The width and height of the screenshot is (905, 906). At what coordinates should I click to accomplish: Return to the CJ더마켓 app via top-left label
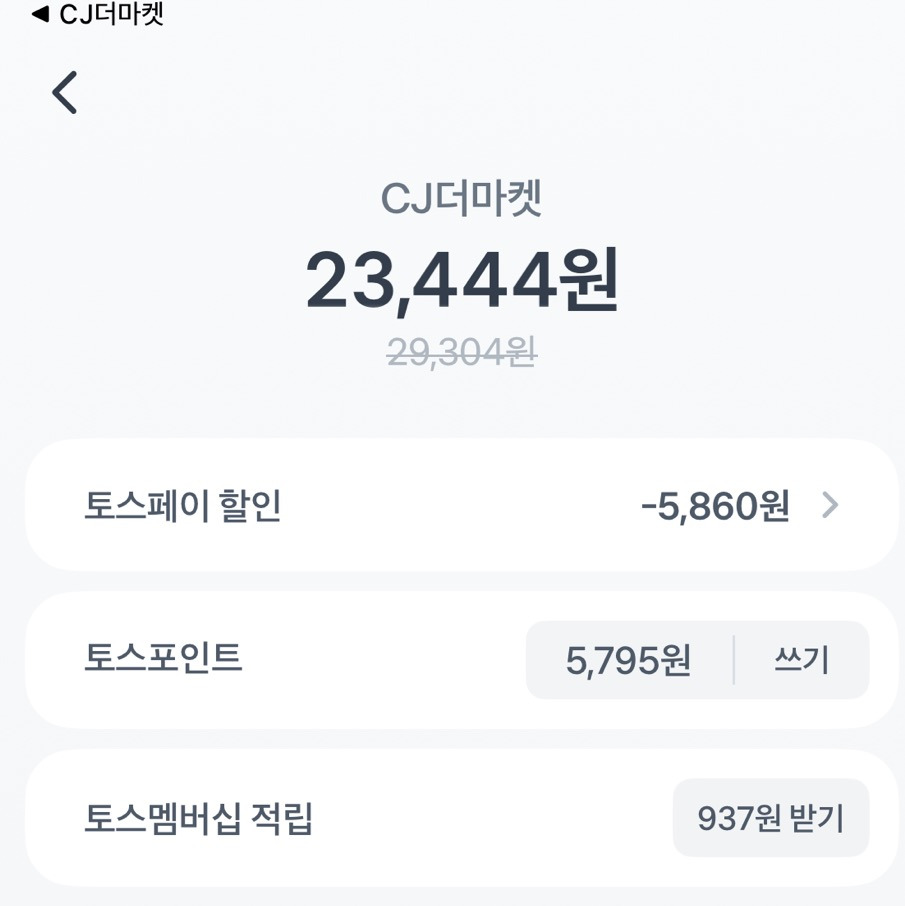pyautogui.click(x=111, y=15)
